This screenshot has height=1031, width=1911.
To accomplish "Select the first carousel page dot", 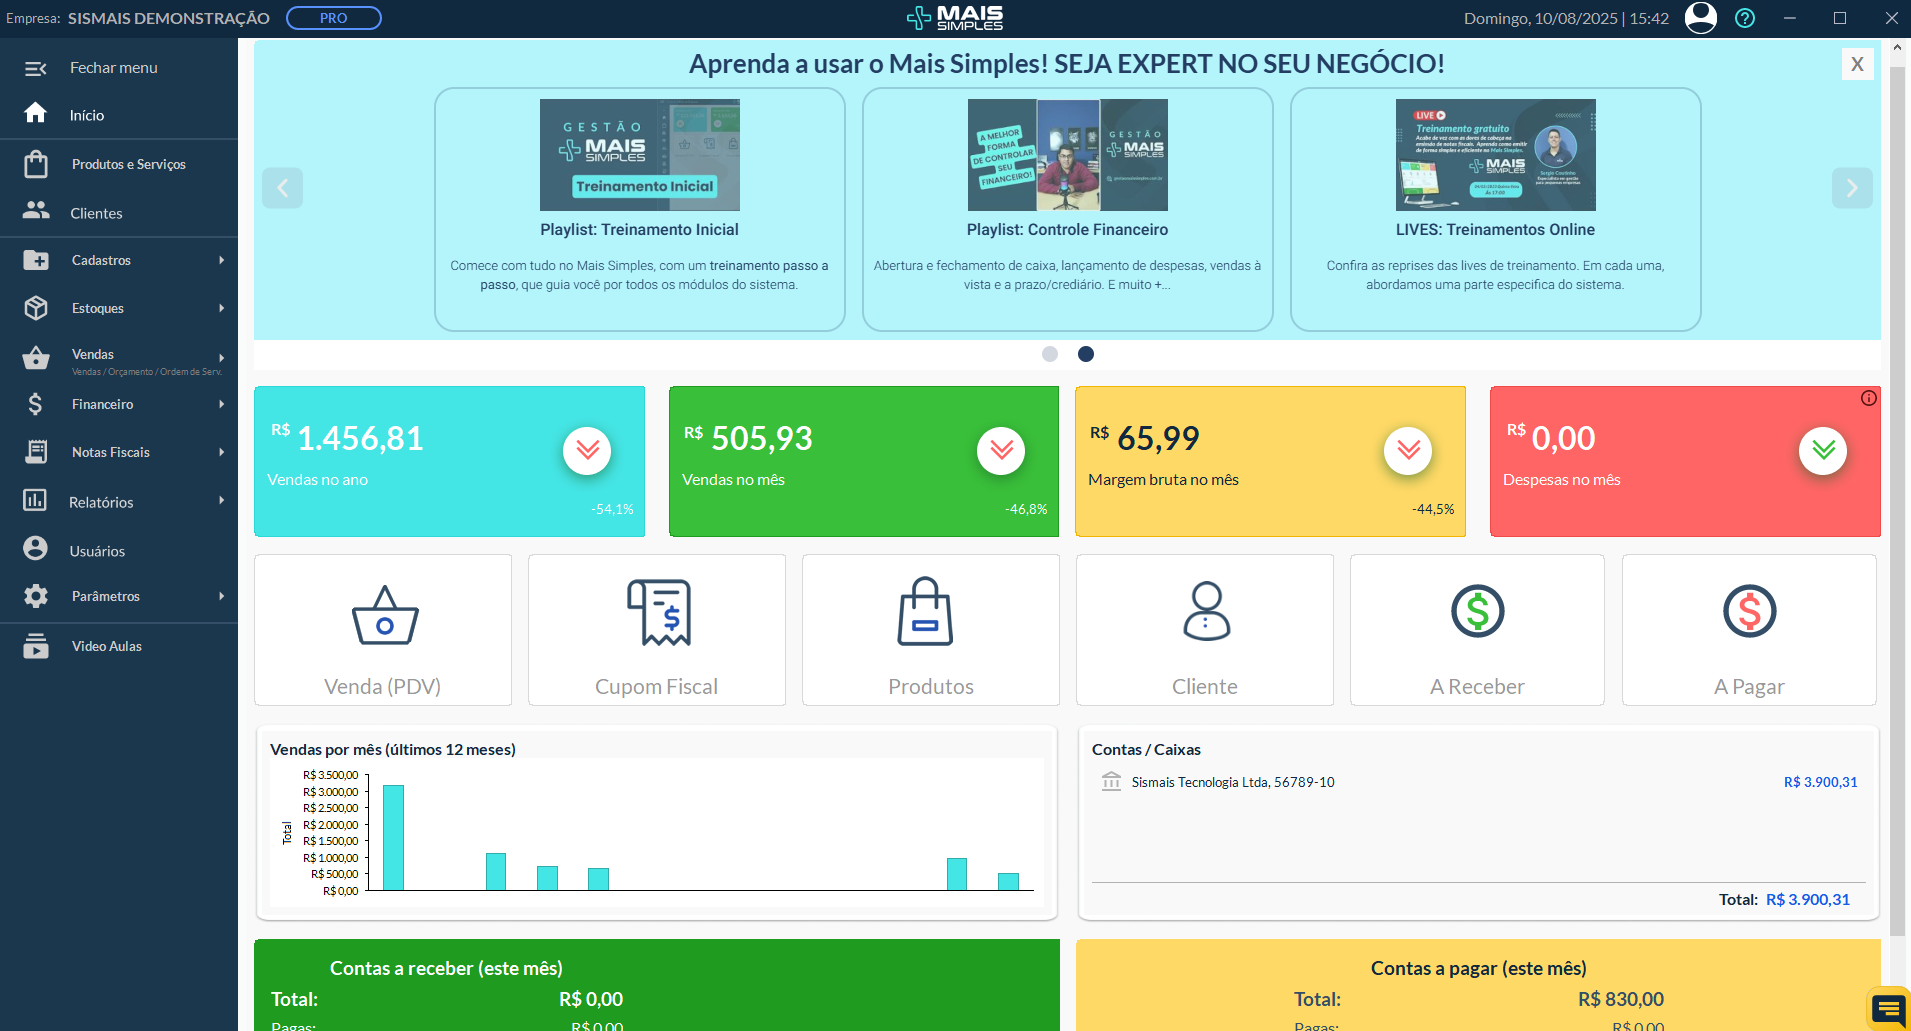I will 1050,354.
